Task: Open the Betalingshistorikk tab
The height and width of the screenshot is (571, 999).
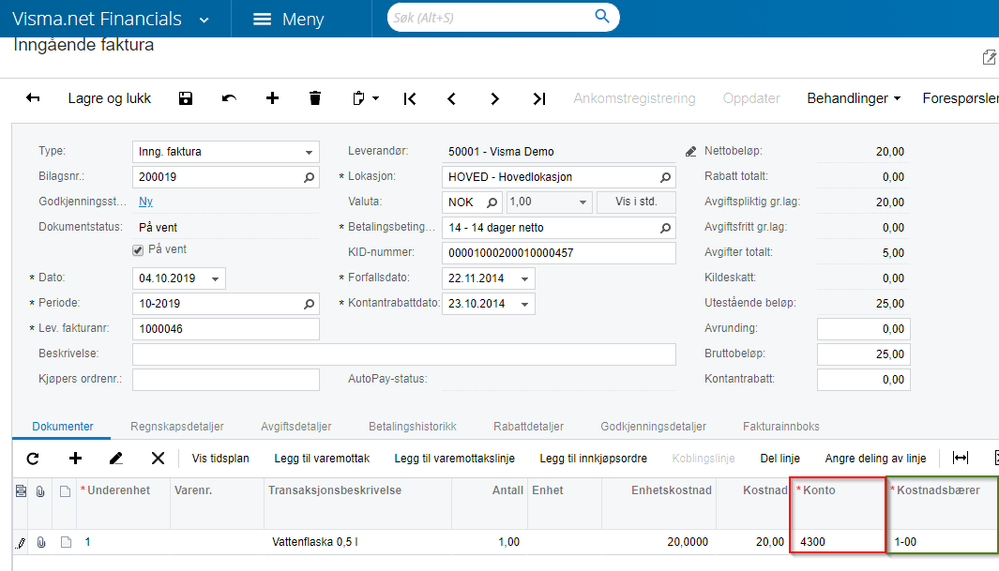Action: [412, 426]
